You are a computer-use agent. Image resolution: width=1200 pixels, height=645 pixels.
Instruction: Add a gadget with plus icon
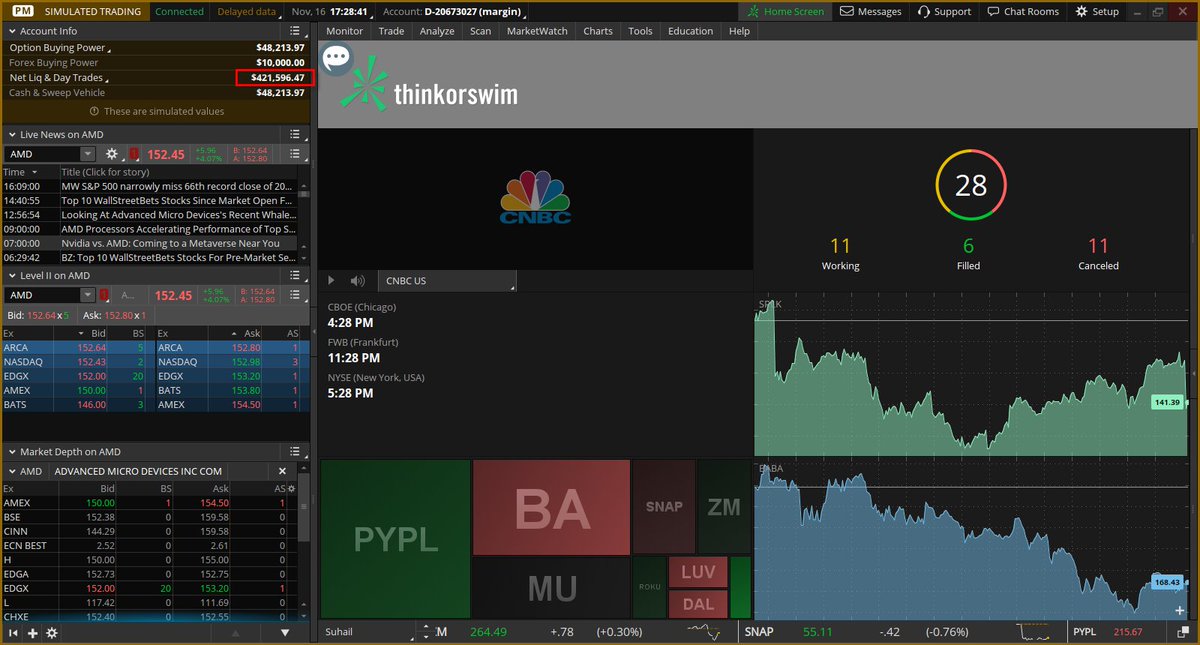[x=33, y=633]
